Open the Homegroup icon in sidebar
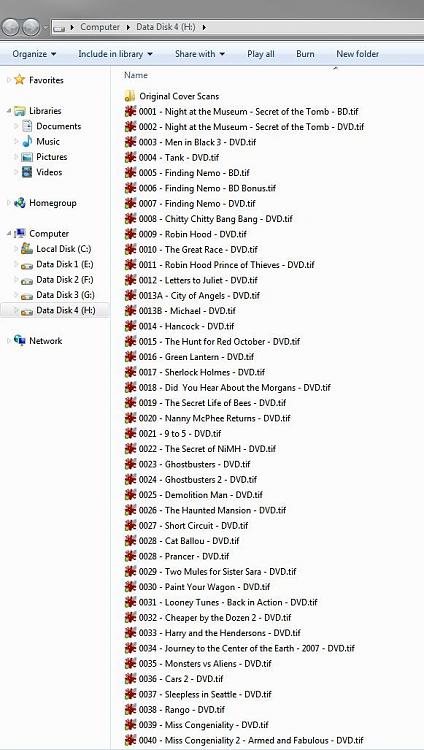The image size is (424, 750). click(20, 203)
